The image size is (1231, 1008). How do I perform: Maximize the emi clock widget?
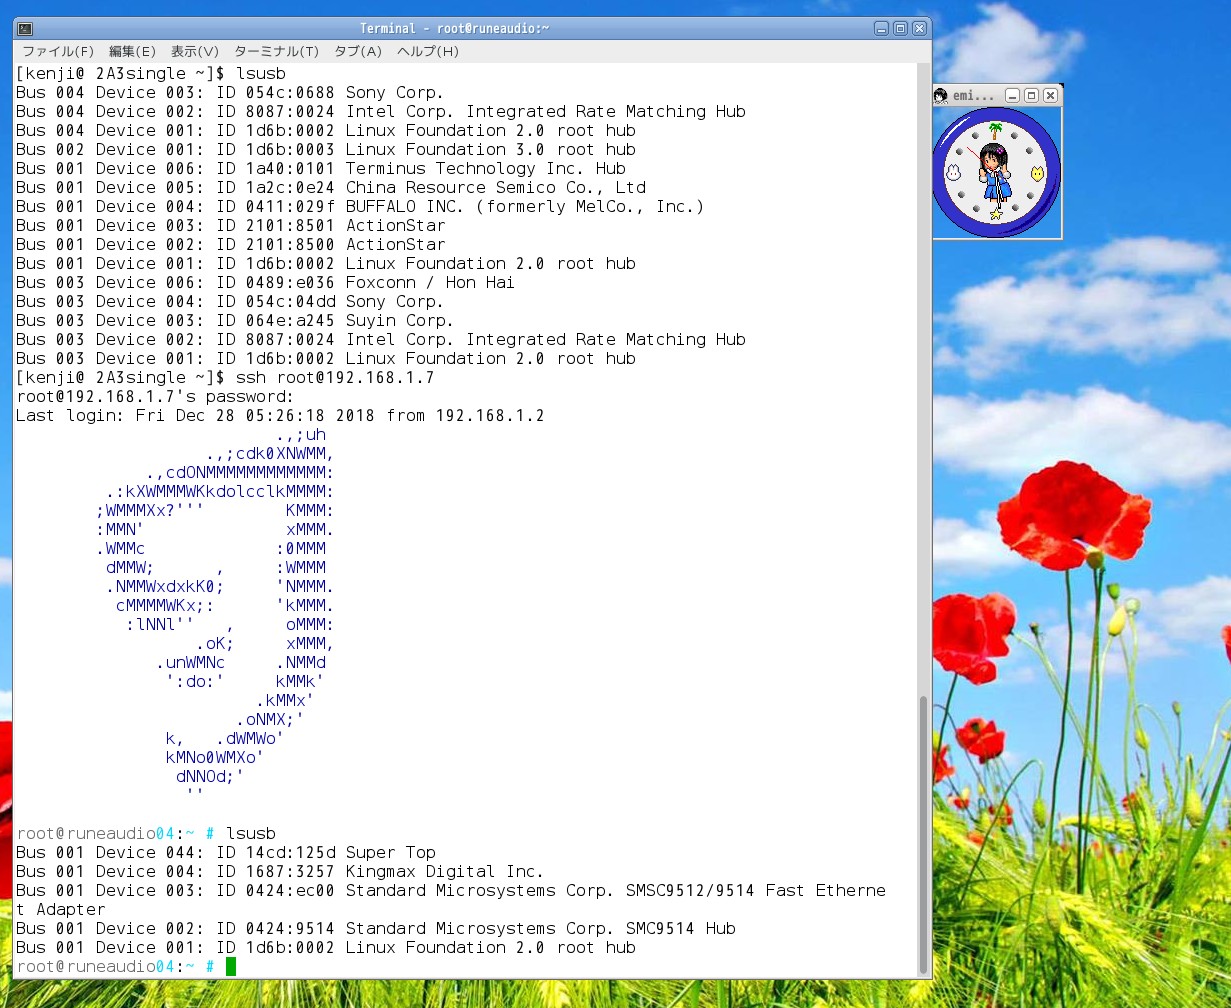(1031, 96)
